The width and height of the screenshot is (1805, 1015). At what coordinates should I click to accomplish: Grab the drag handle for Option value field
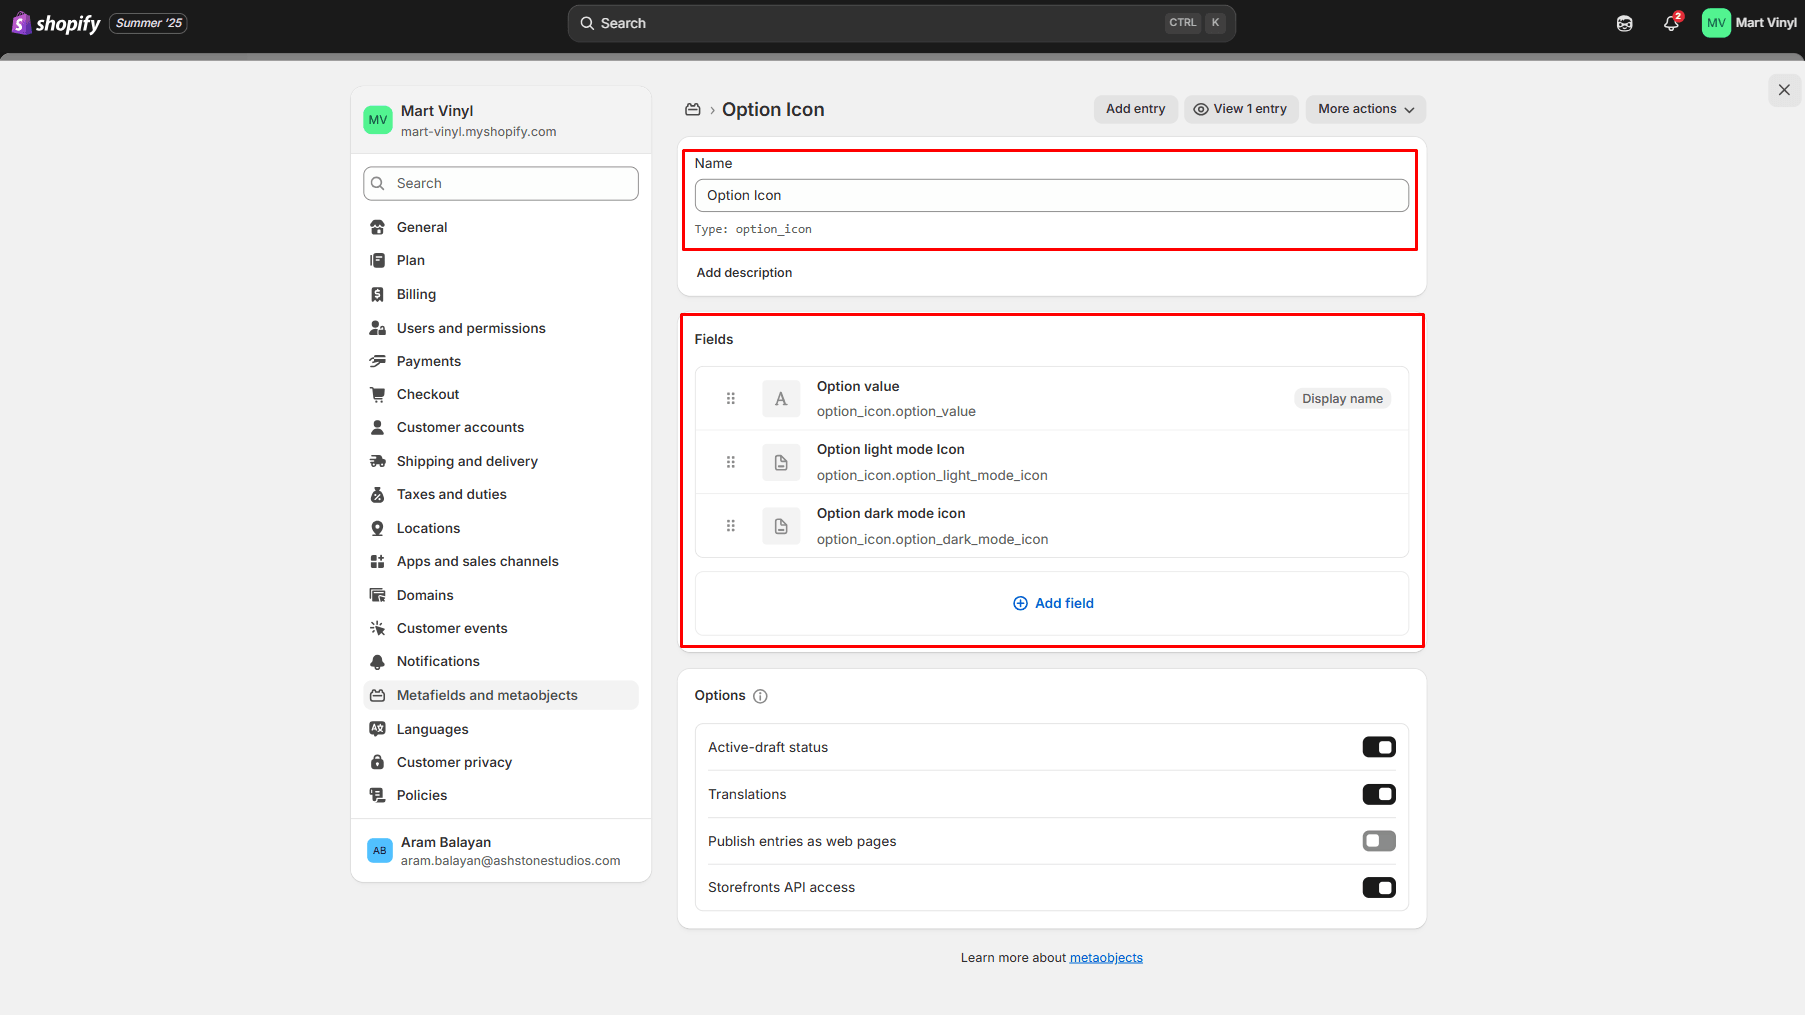(x=731, y=399)
